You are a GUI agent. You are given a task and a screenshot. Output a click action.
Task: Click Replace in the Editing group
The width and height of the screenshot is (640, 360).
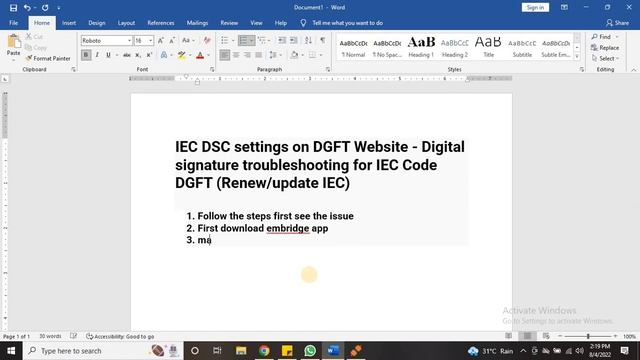pyautogui.click(x=605, y=48)
